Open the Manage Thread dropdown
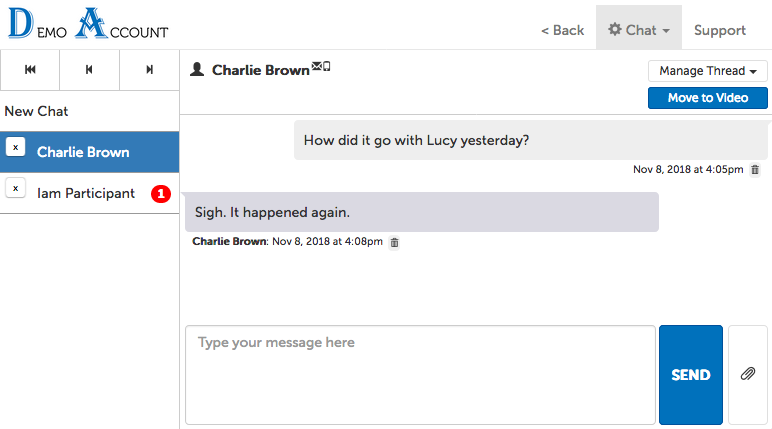Image resolution: width=772 pixels, height=429 pixels. tap(707, 71)
